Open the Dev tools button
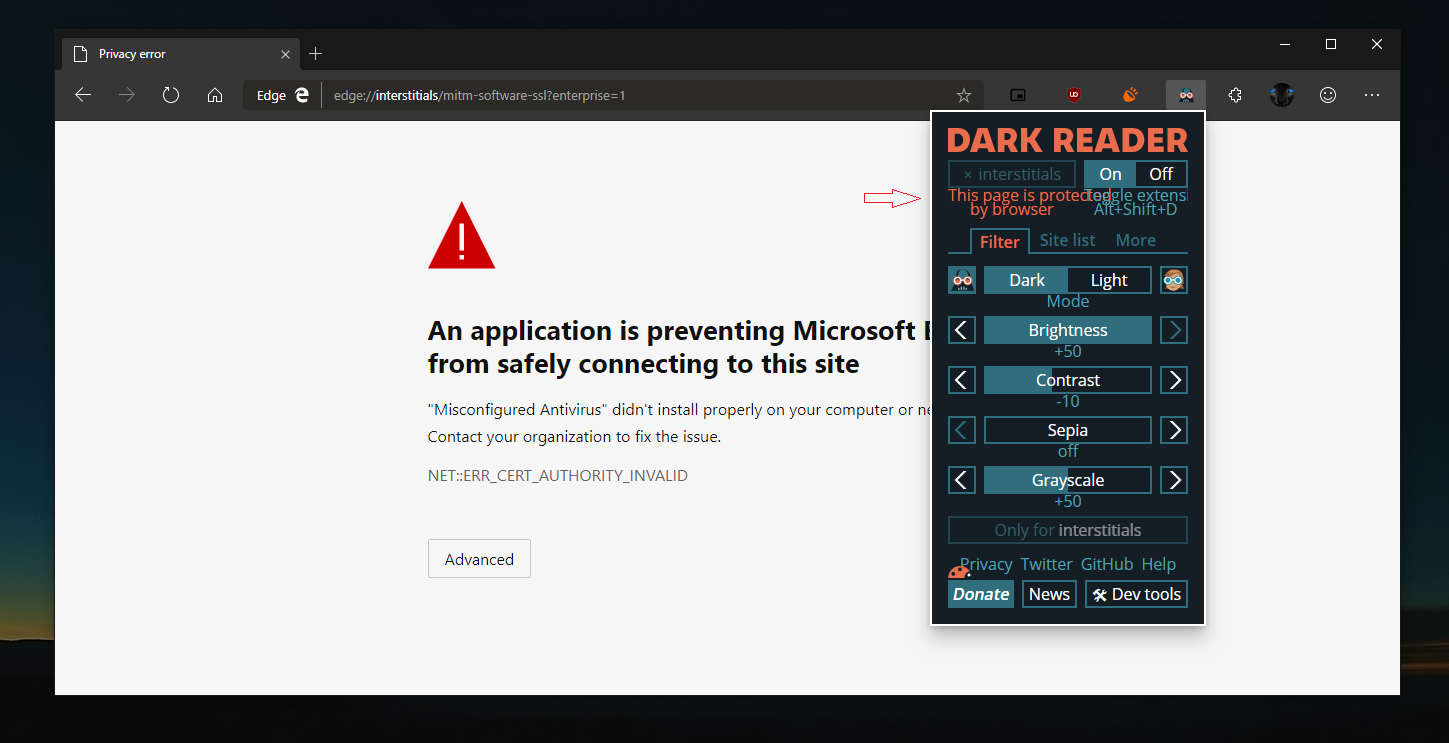Image resolution: width=1449 pixels, height=743 pixels. point(1136,594)
